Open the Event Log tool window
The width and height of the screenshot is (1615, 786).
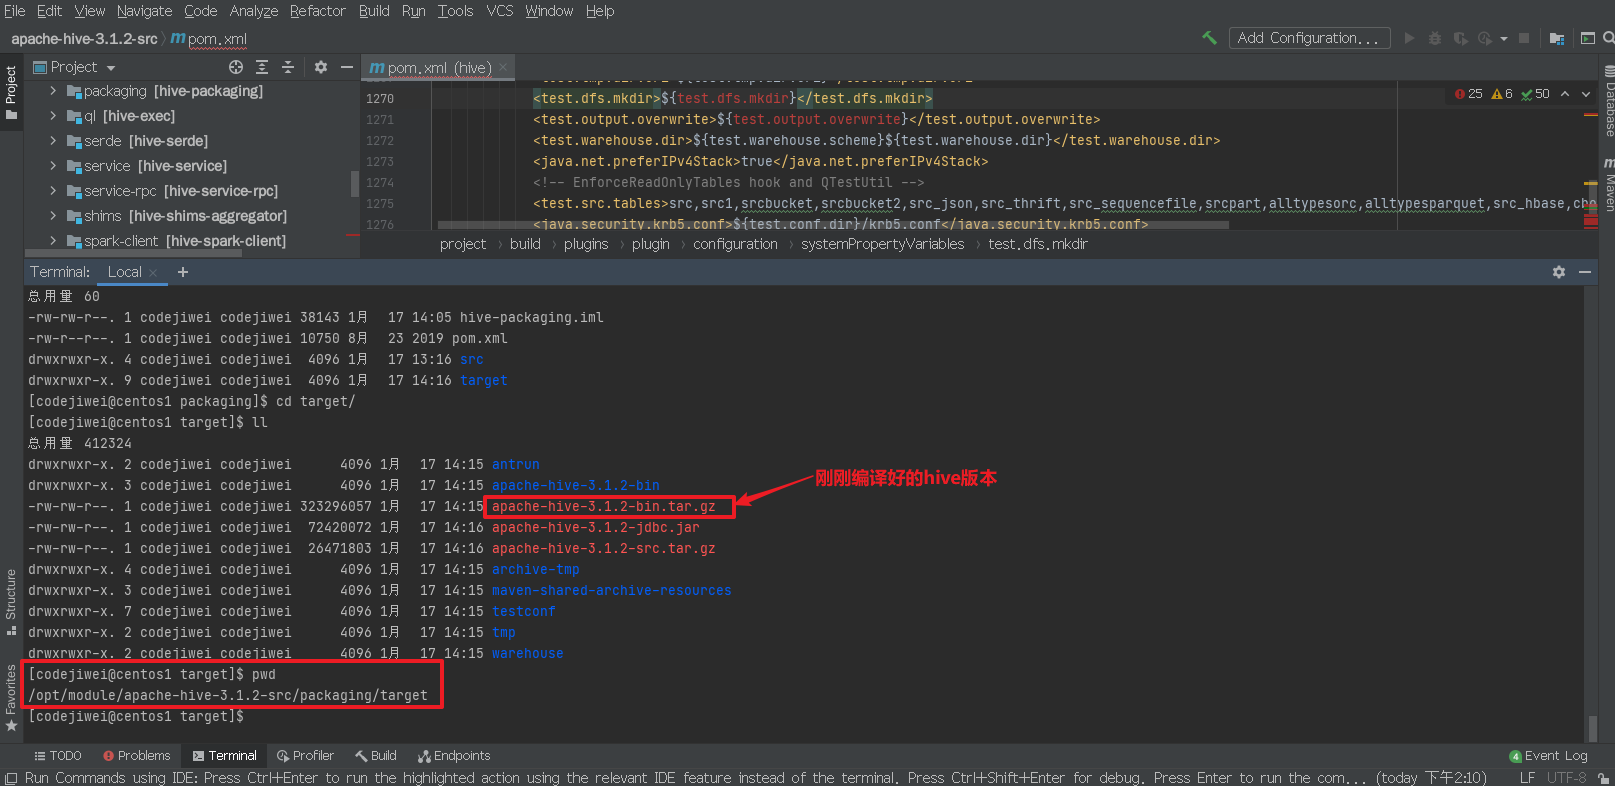pos(1548,756)
